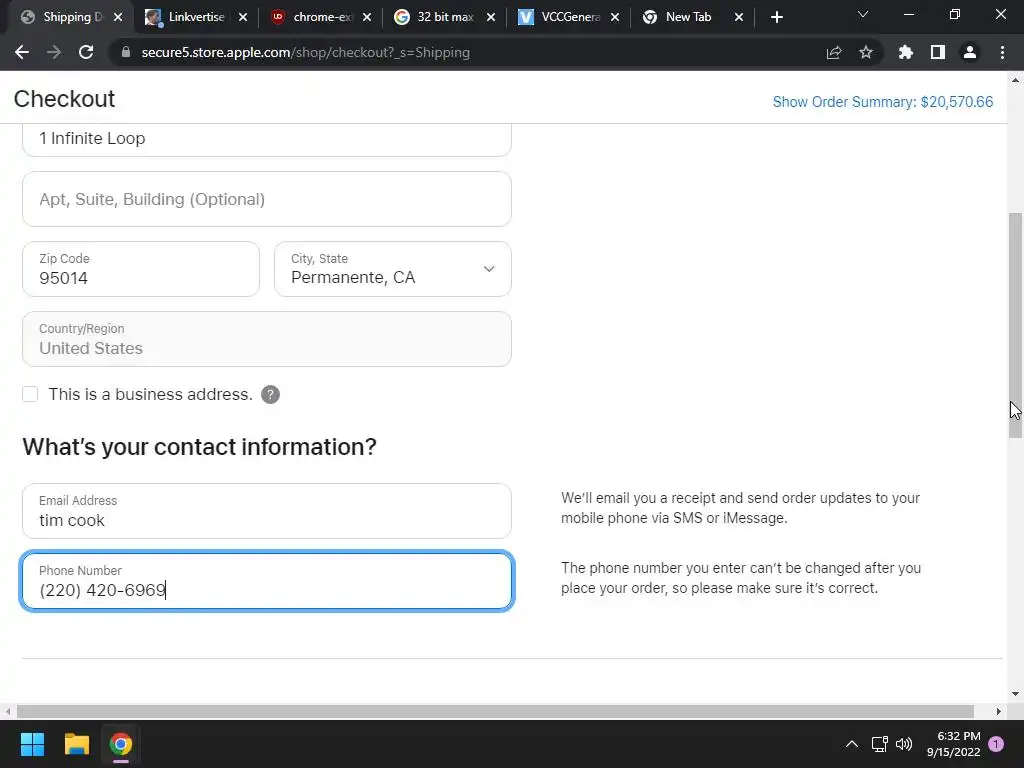The image size is (1024, 768).
Task: Close the 32 bit max tab
Action: (x=491, y=17)
